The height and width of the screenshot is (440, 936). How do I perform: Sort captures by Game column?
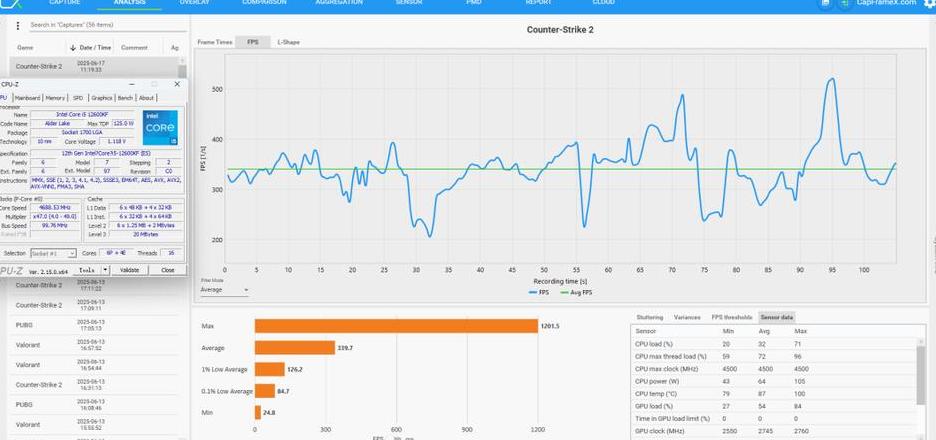[25, 47]
